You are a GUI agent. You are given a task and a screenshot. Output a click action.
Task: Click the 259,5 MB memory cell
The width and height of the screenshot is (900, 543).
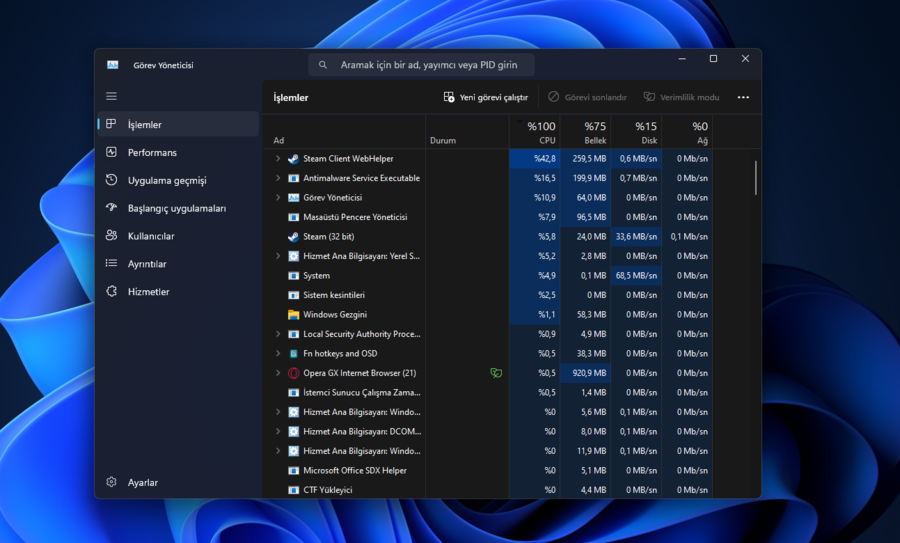coord(585,159)
